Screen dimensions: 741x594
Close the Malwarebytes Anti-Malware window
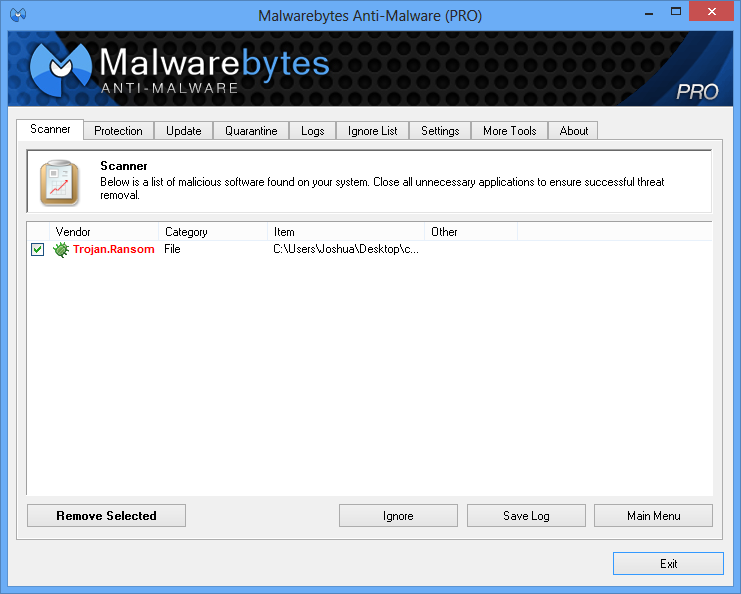712,11
